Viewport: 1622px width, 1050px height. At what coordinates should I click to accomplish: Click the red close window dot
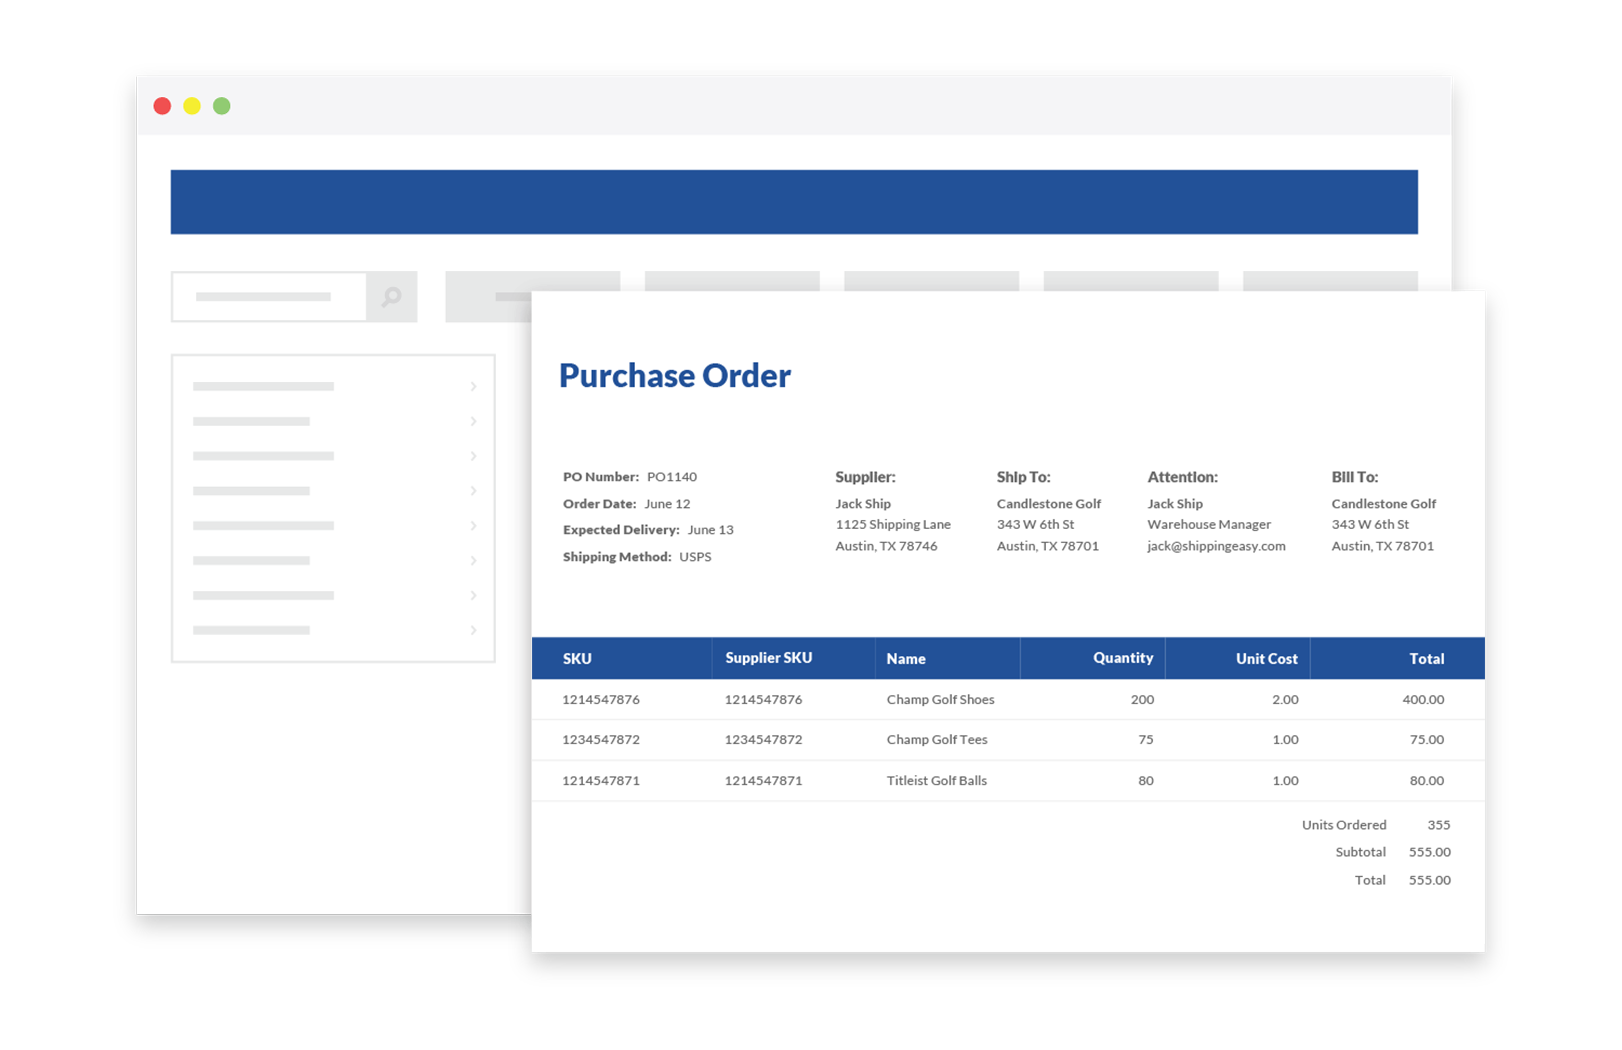pos(162,106)
